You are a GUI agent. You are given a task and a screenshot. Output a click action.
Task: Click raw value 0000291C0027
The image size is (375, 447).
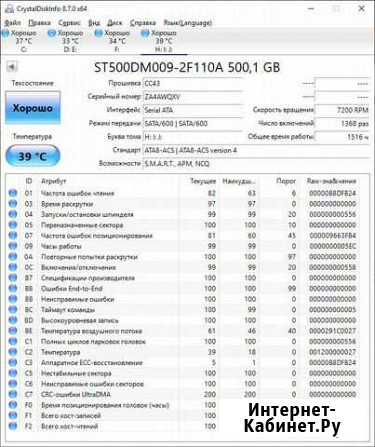[332, 331]
